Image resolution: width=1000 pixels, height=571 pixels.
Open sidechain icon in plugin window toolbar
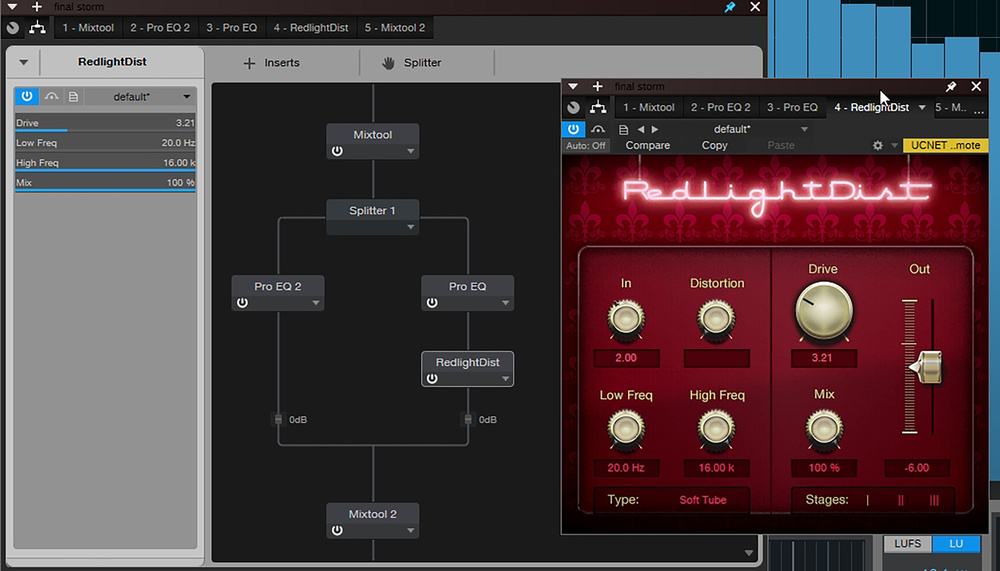[x=598, y=129]
